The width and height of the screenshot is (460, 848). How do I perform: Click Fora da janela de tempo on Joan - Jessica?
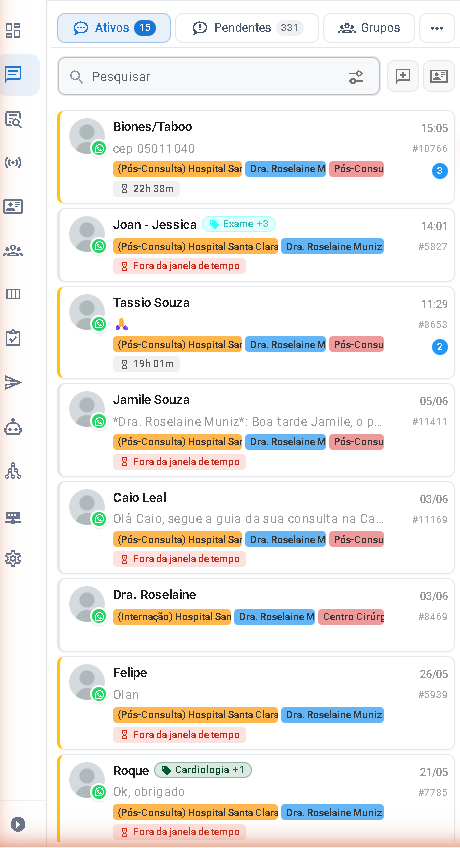tap(179, 266)
